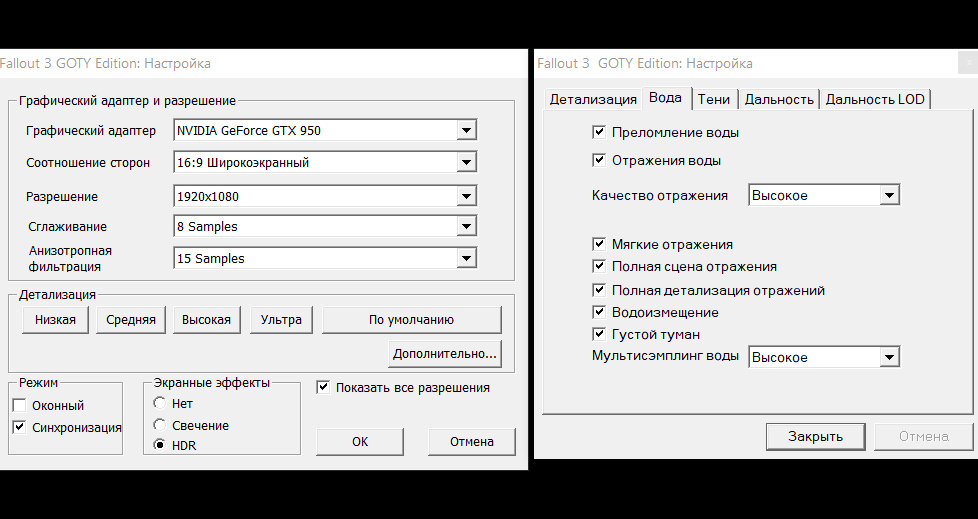Open Дополнительно... advanced settings
The image size is (978, 519).
(445, 354)
